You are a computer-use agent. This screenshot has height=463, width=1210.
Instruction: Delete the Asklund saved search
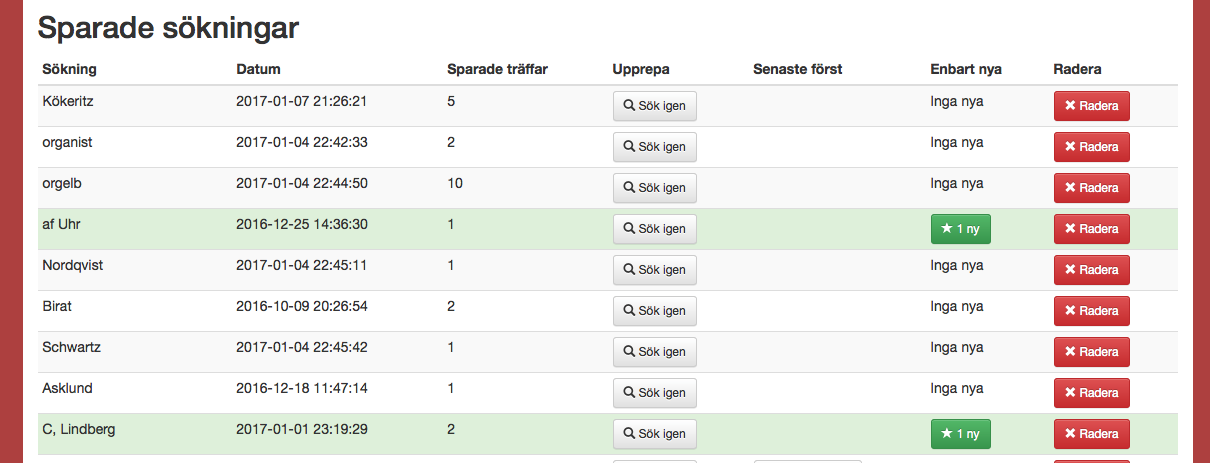[x=1091, y=393]
